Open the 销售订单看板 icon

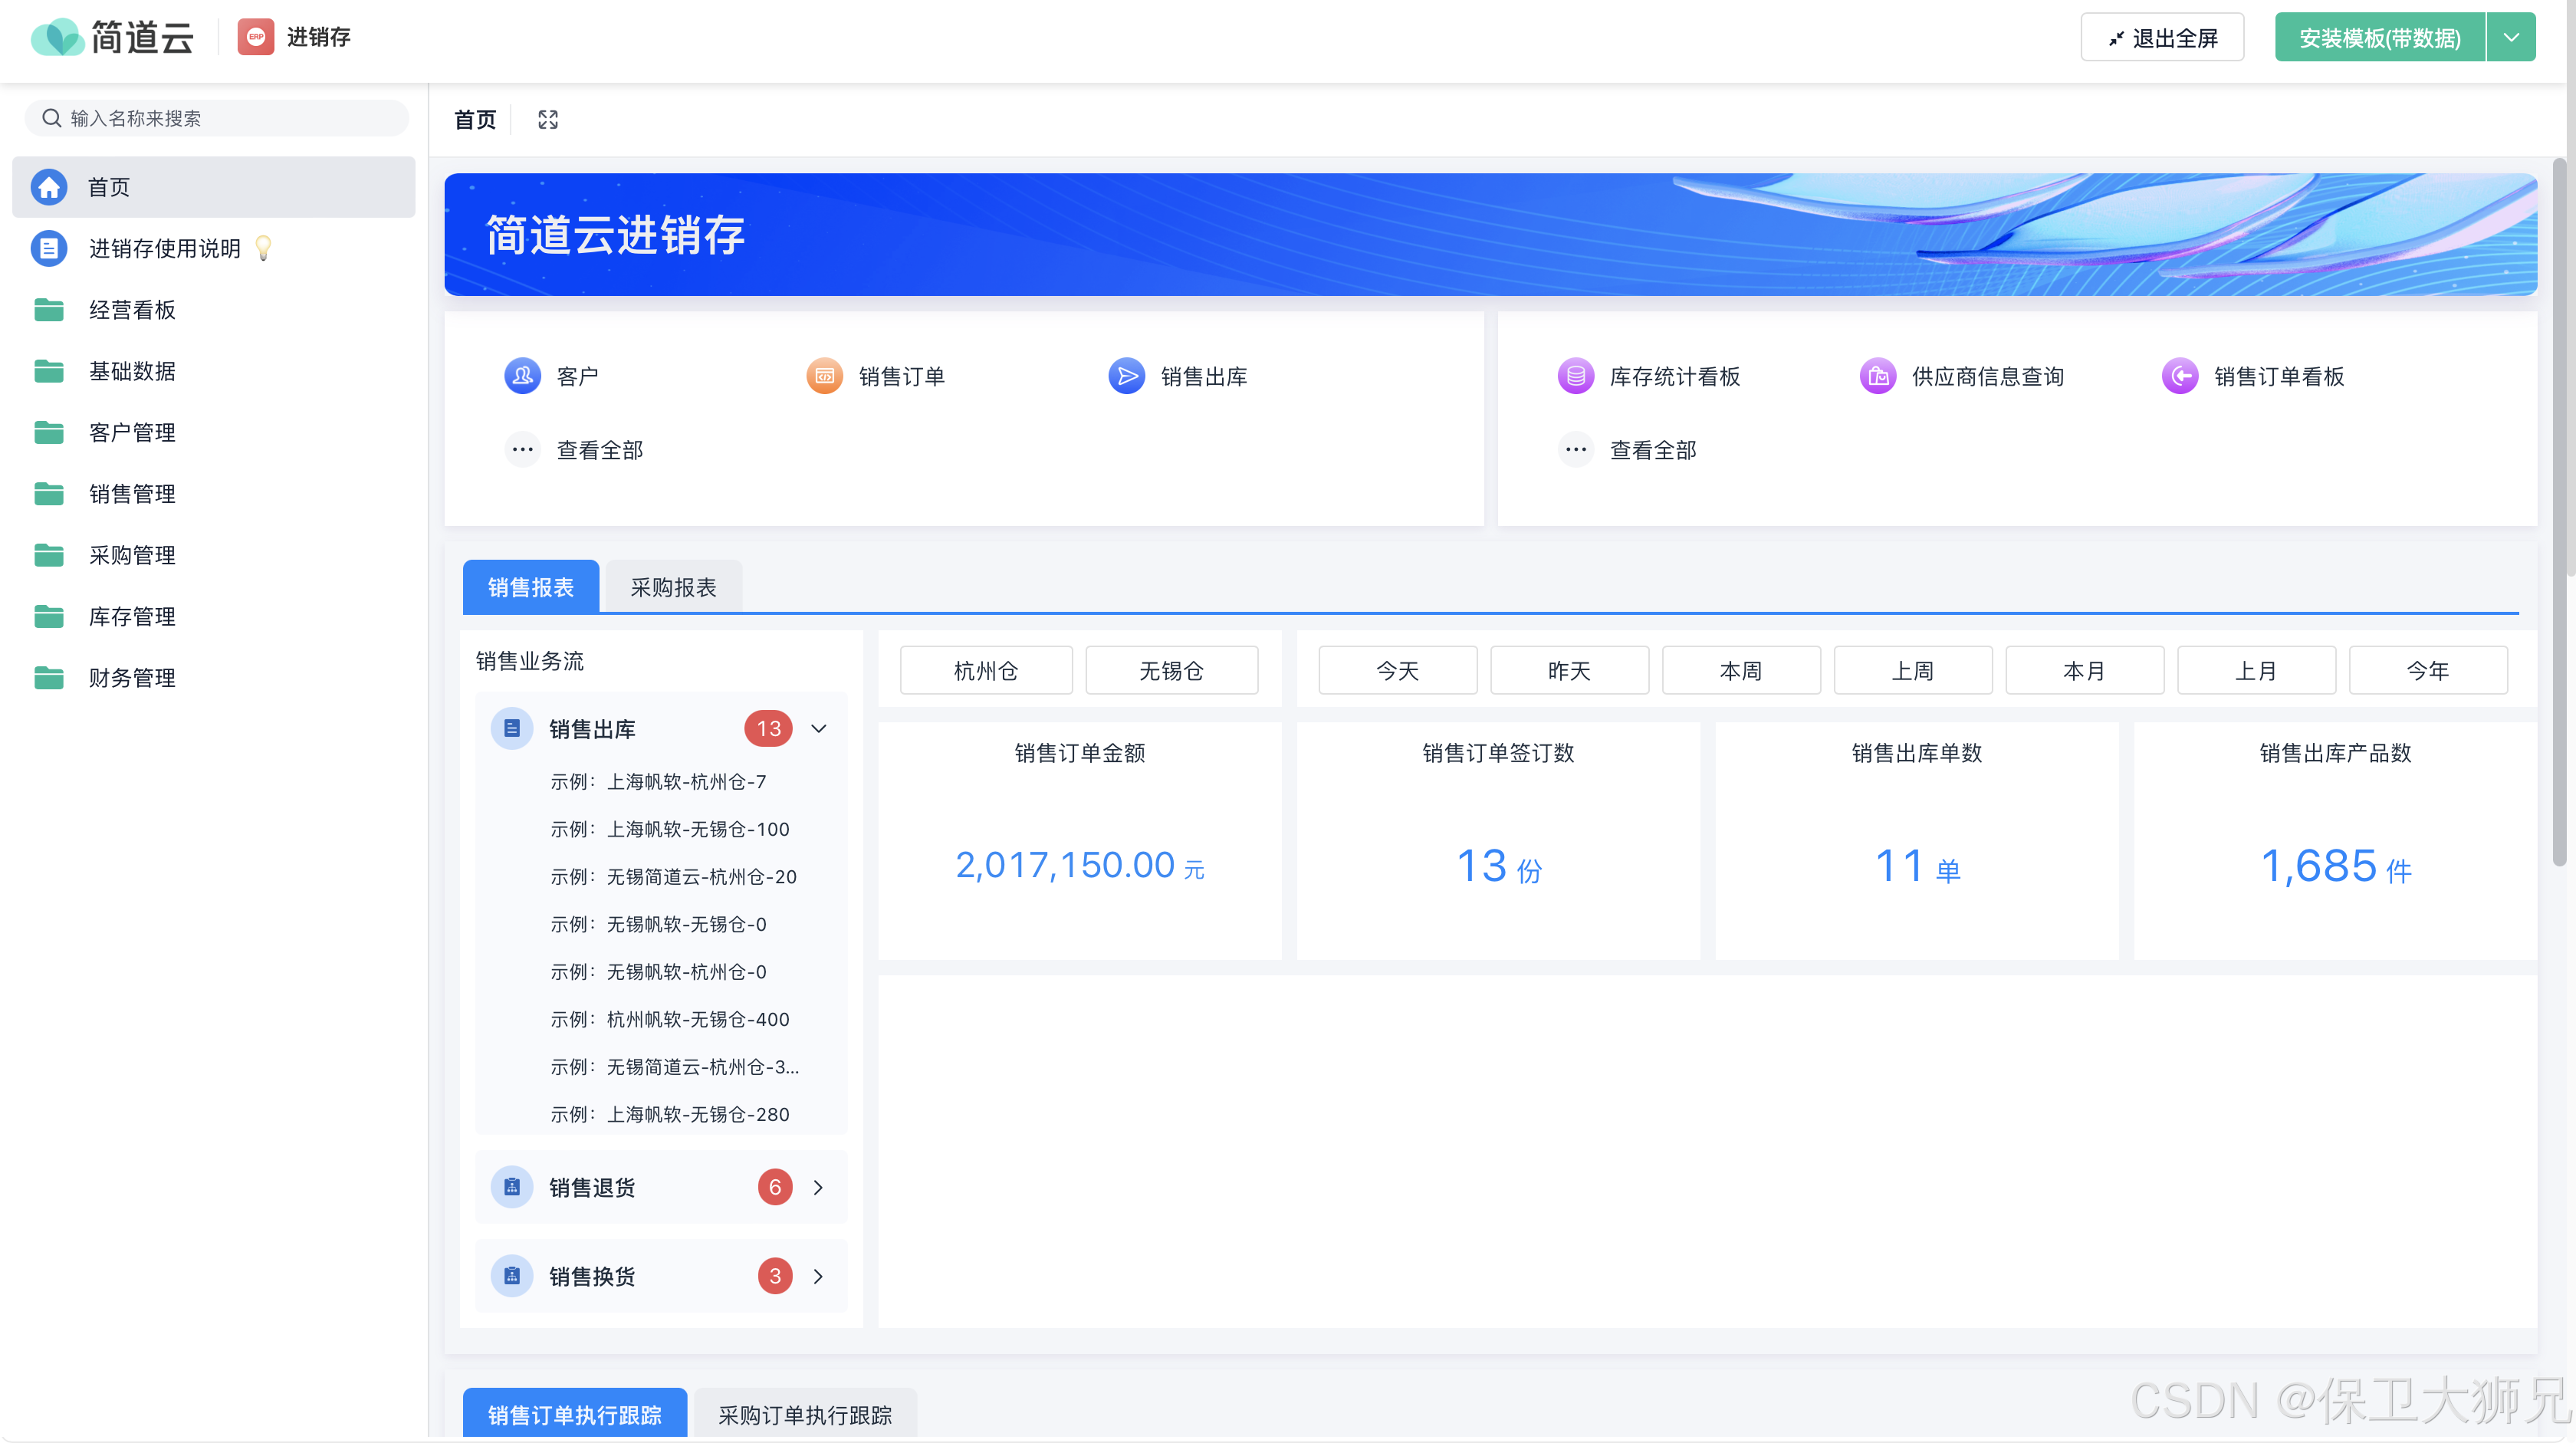click(x=2179, y=376)
